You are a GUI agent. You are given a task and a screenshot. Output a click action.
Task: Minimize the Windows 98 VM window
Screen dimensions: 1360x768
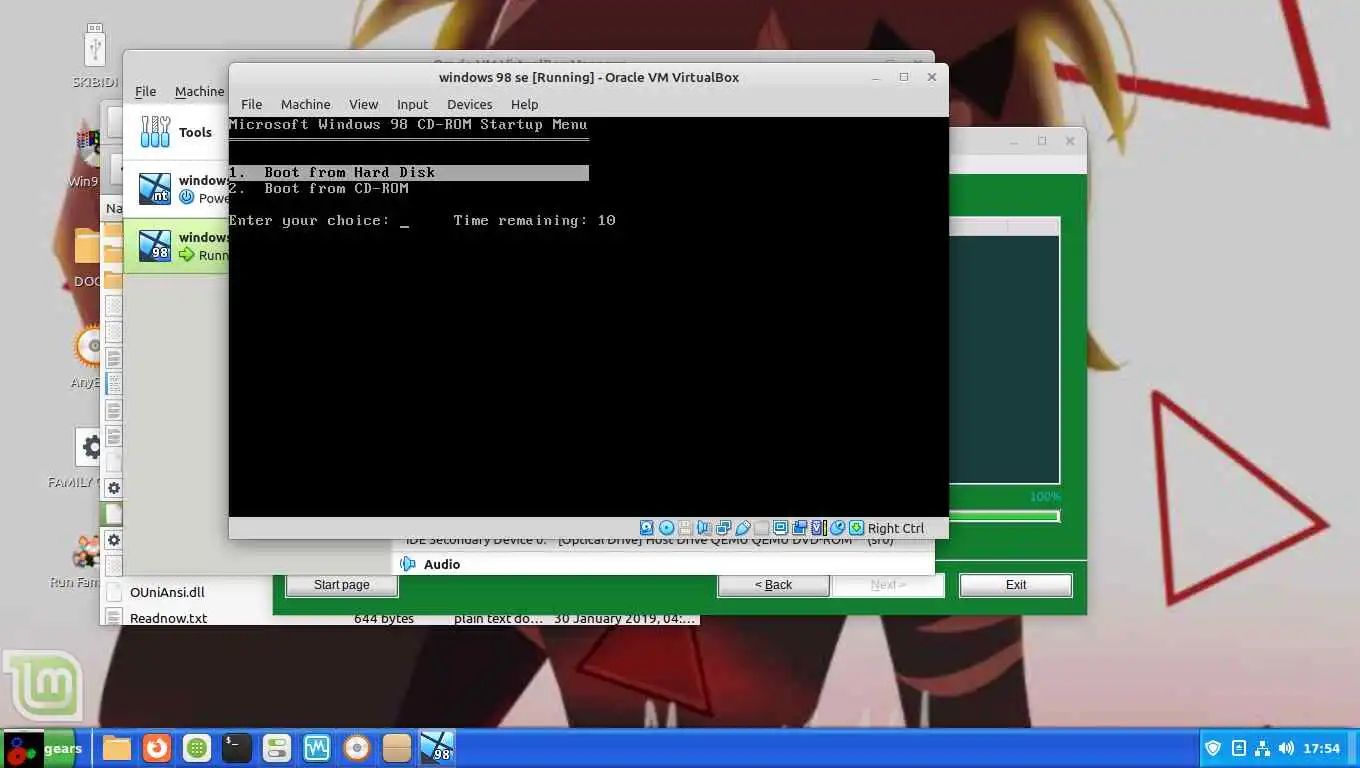coord(877,77)
